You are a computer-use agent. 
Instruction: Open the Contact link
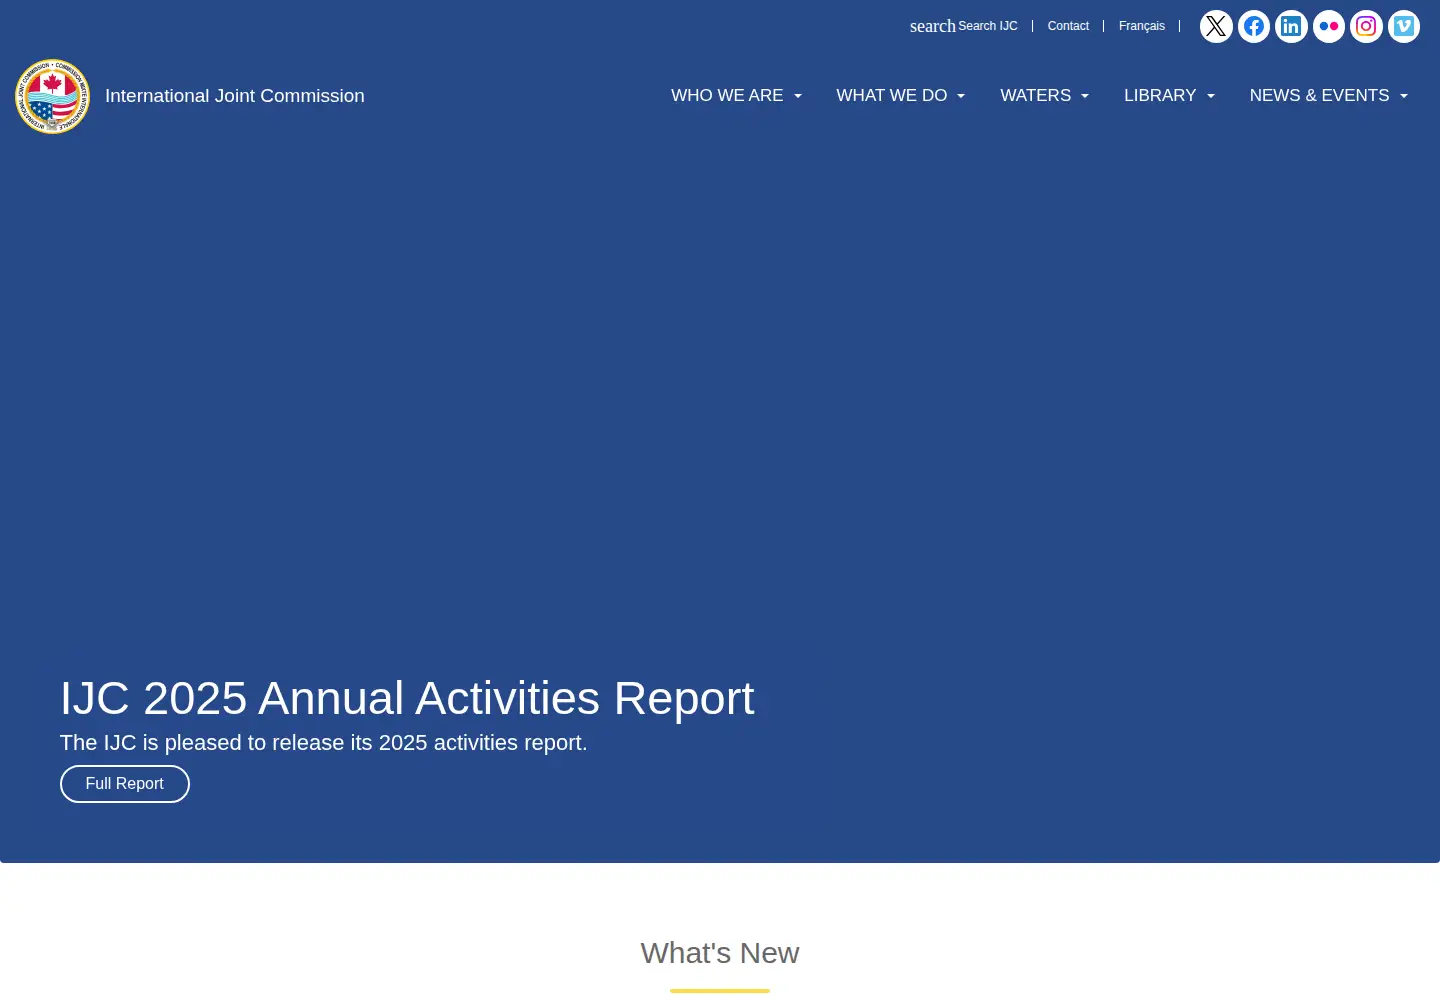click(1068, 26)
